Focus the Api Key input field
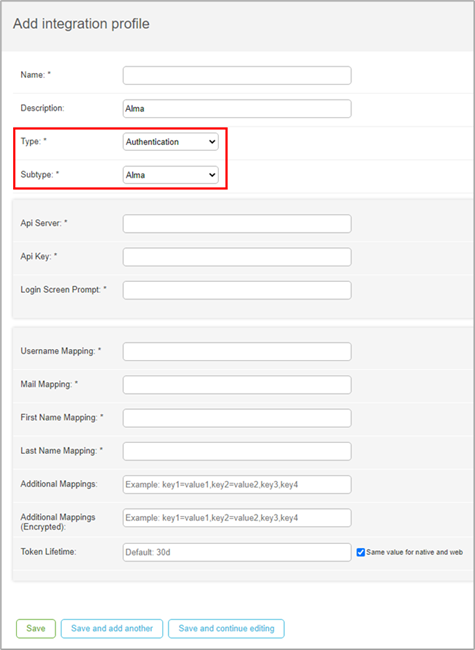Viewport: 475px width, 650px height. [237, 257]
